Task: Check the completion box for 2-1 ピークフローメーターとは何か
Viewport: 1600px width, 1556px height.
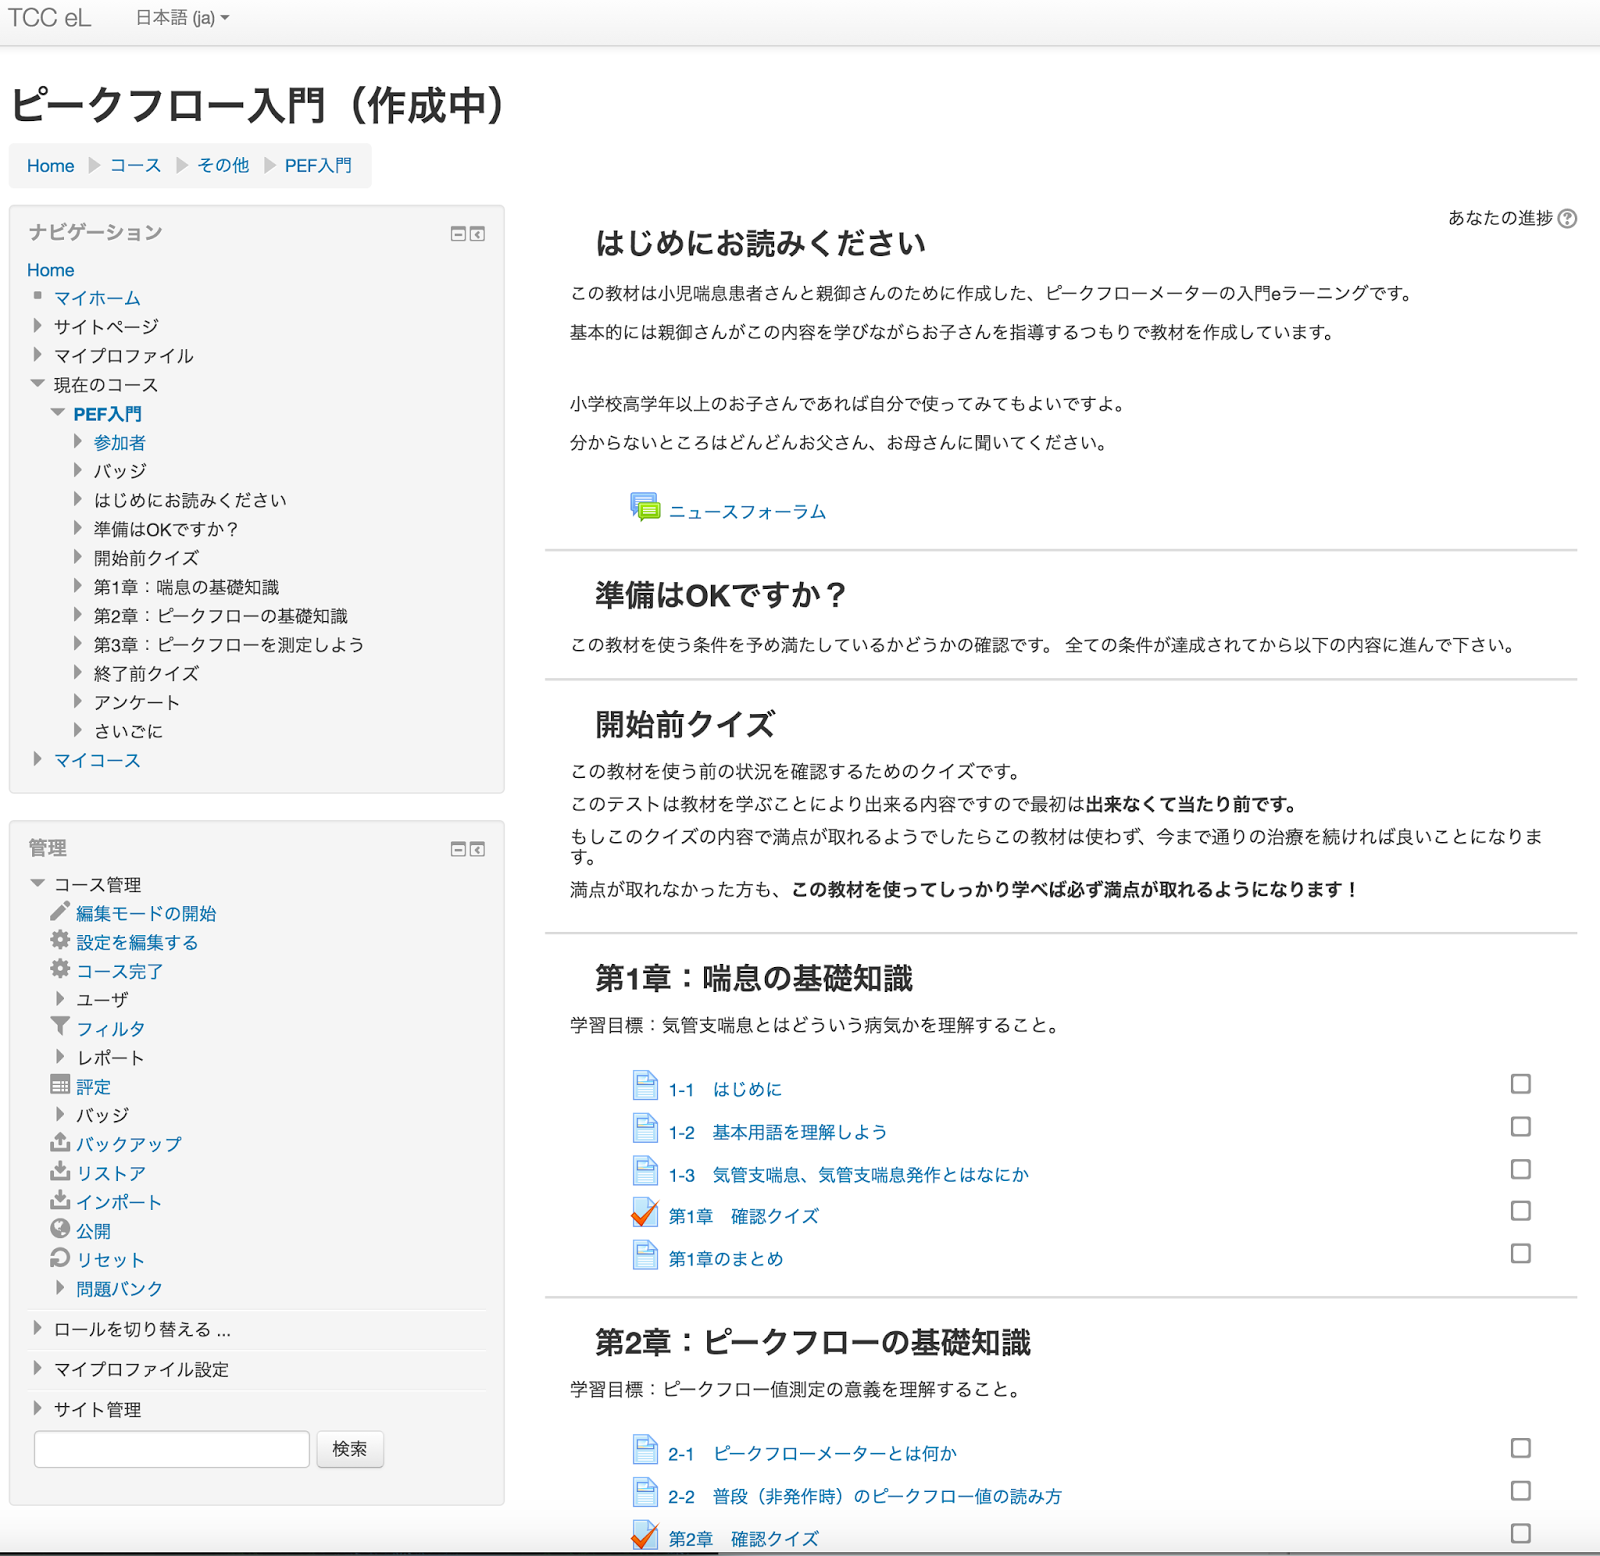Action: [x=1521, y=1448]
